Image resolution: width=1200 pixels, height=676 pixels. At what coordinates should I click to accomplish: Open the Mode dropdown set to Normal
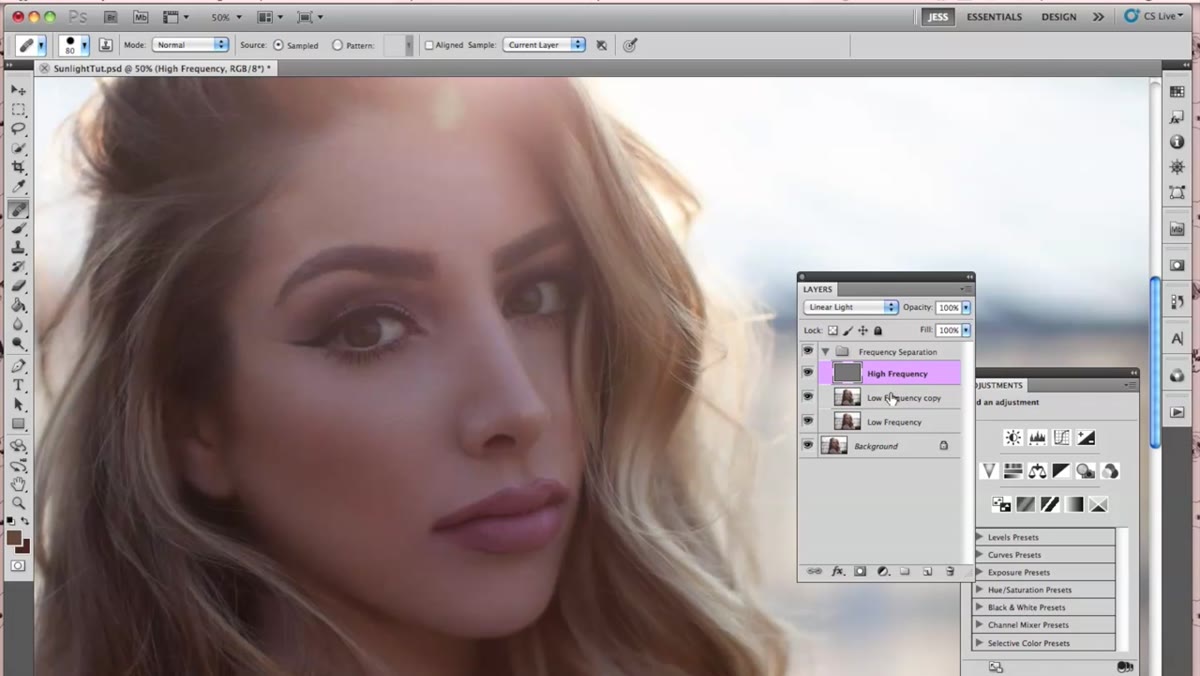click(x=190, y=45)
